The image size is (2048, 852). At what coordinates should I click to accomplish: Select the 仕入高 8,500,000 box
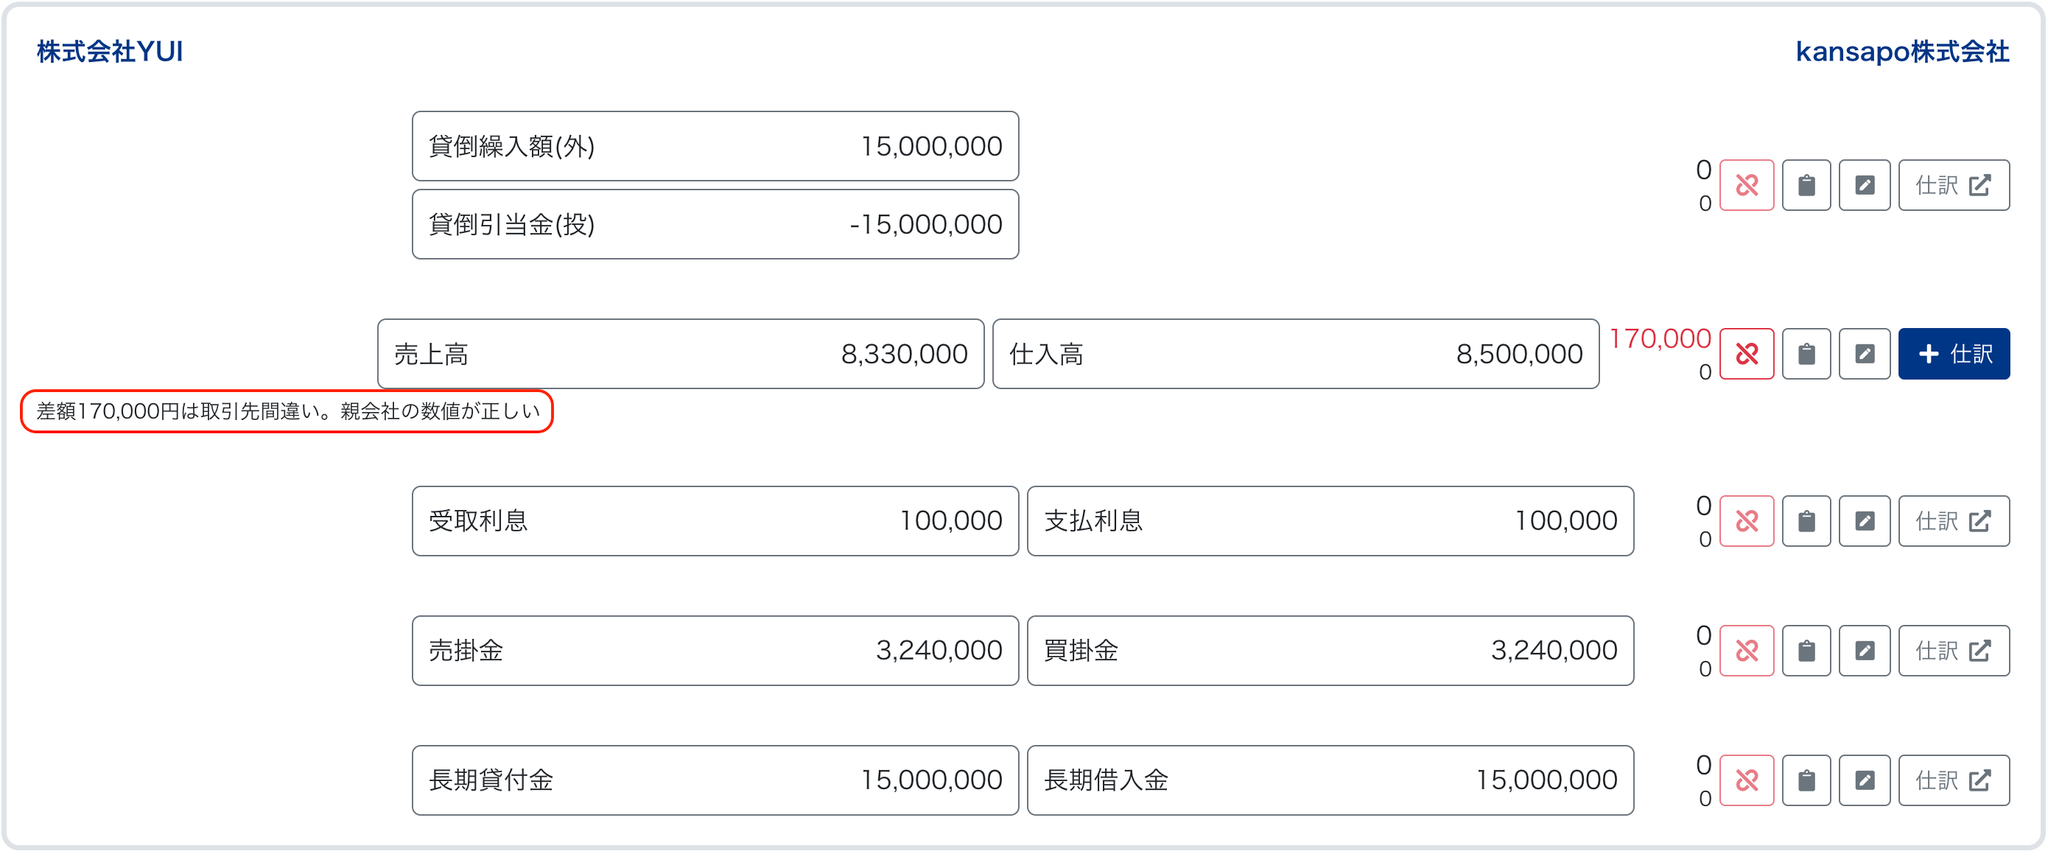(1295, 354)
